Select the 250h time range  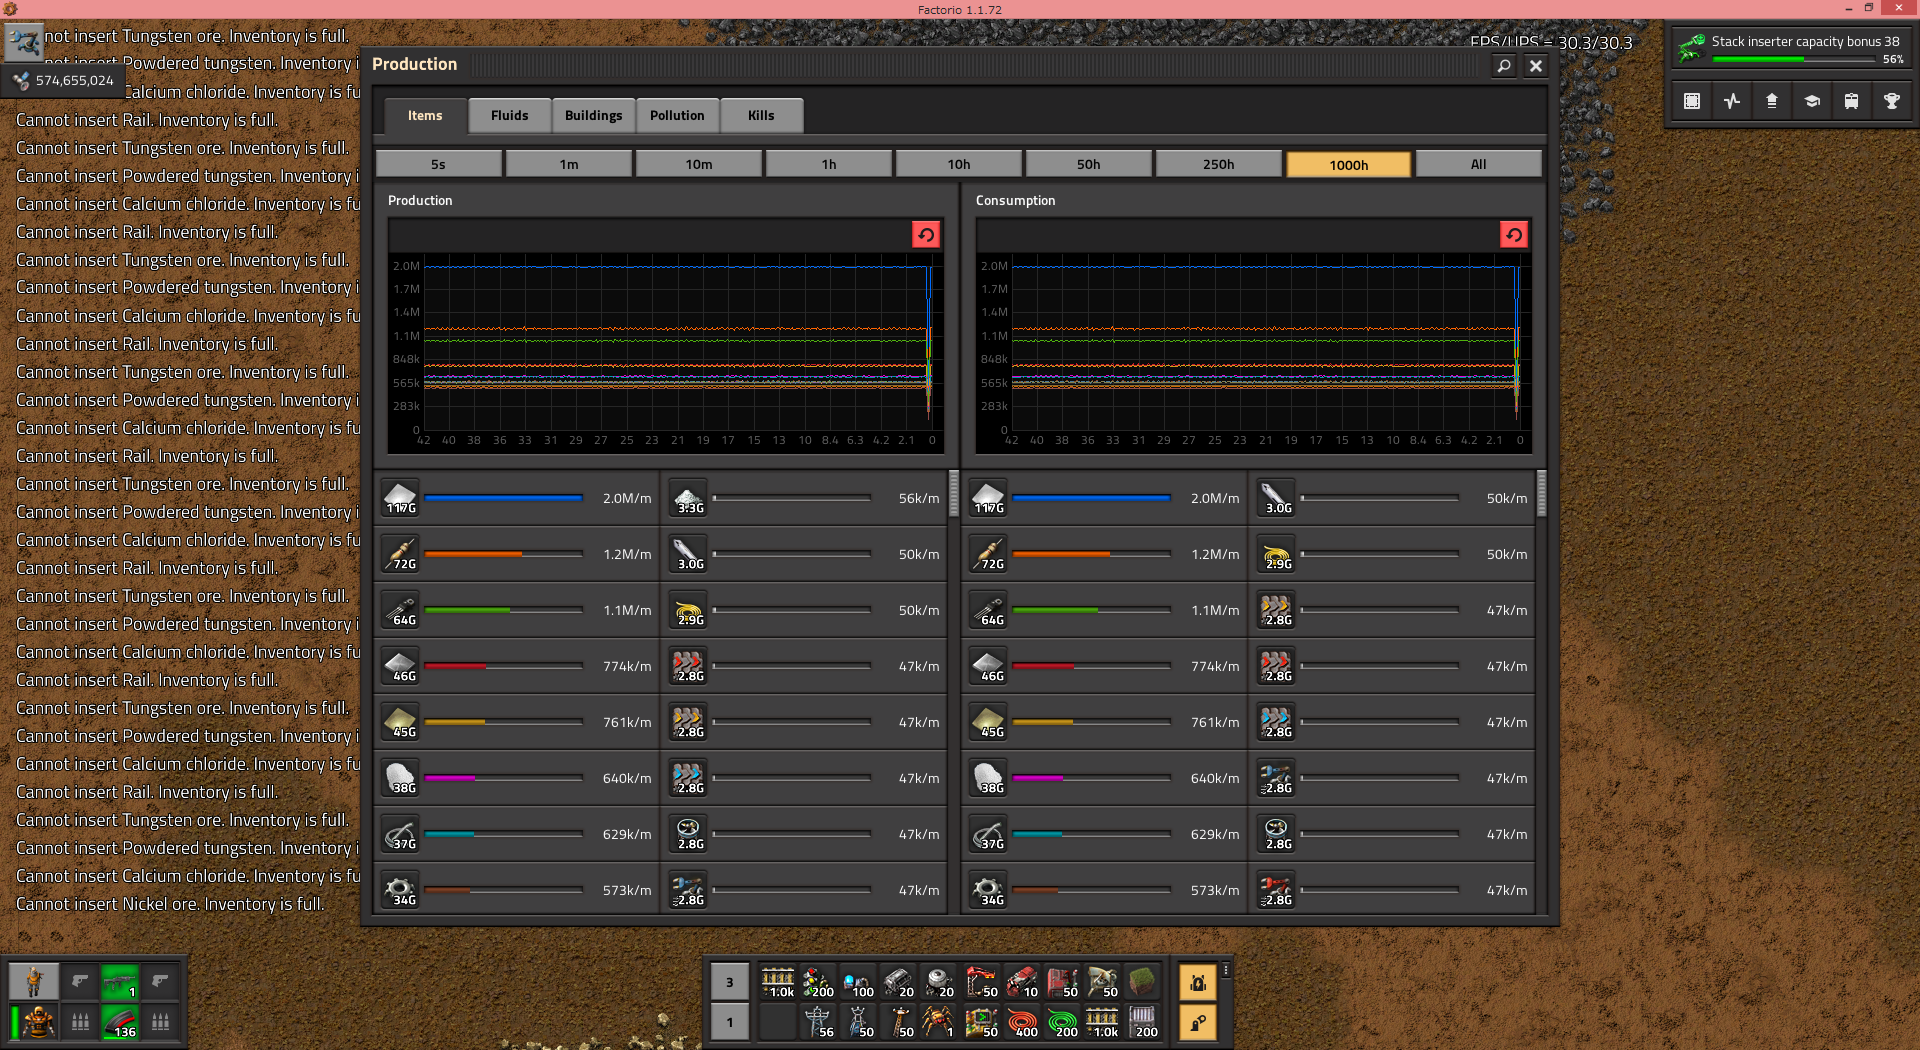(x=1219, y=164)
